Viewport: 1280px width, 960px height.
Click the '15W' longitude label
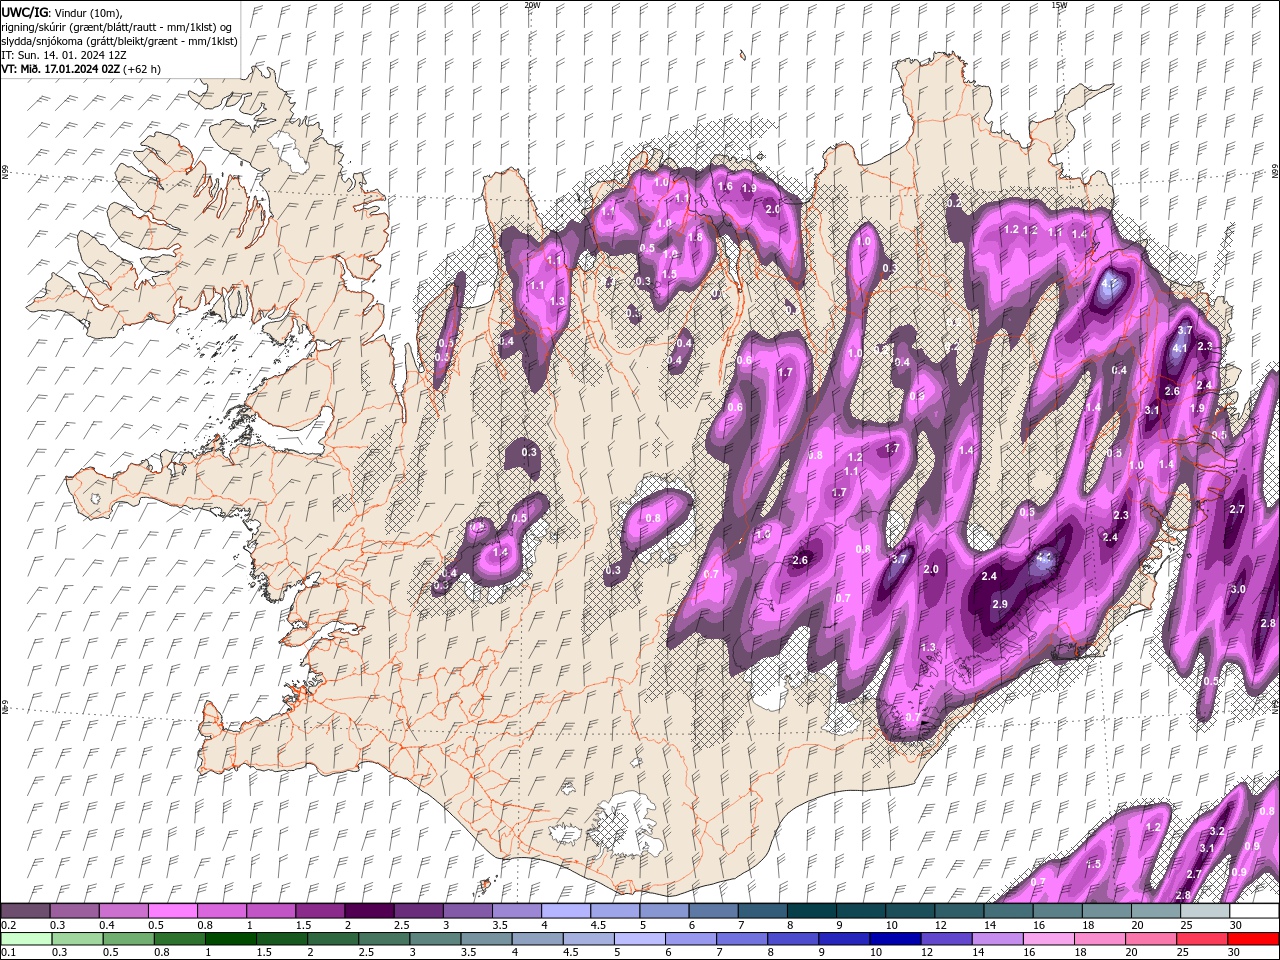point(1059,5)
